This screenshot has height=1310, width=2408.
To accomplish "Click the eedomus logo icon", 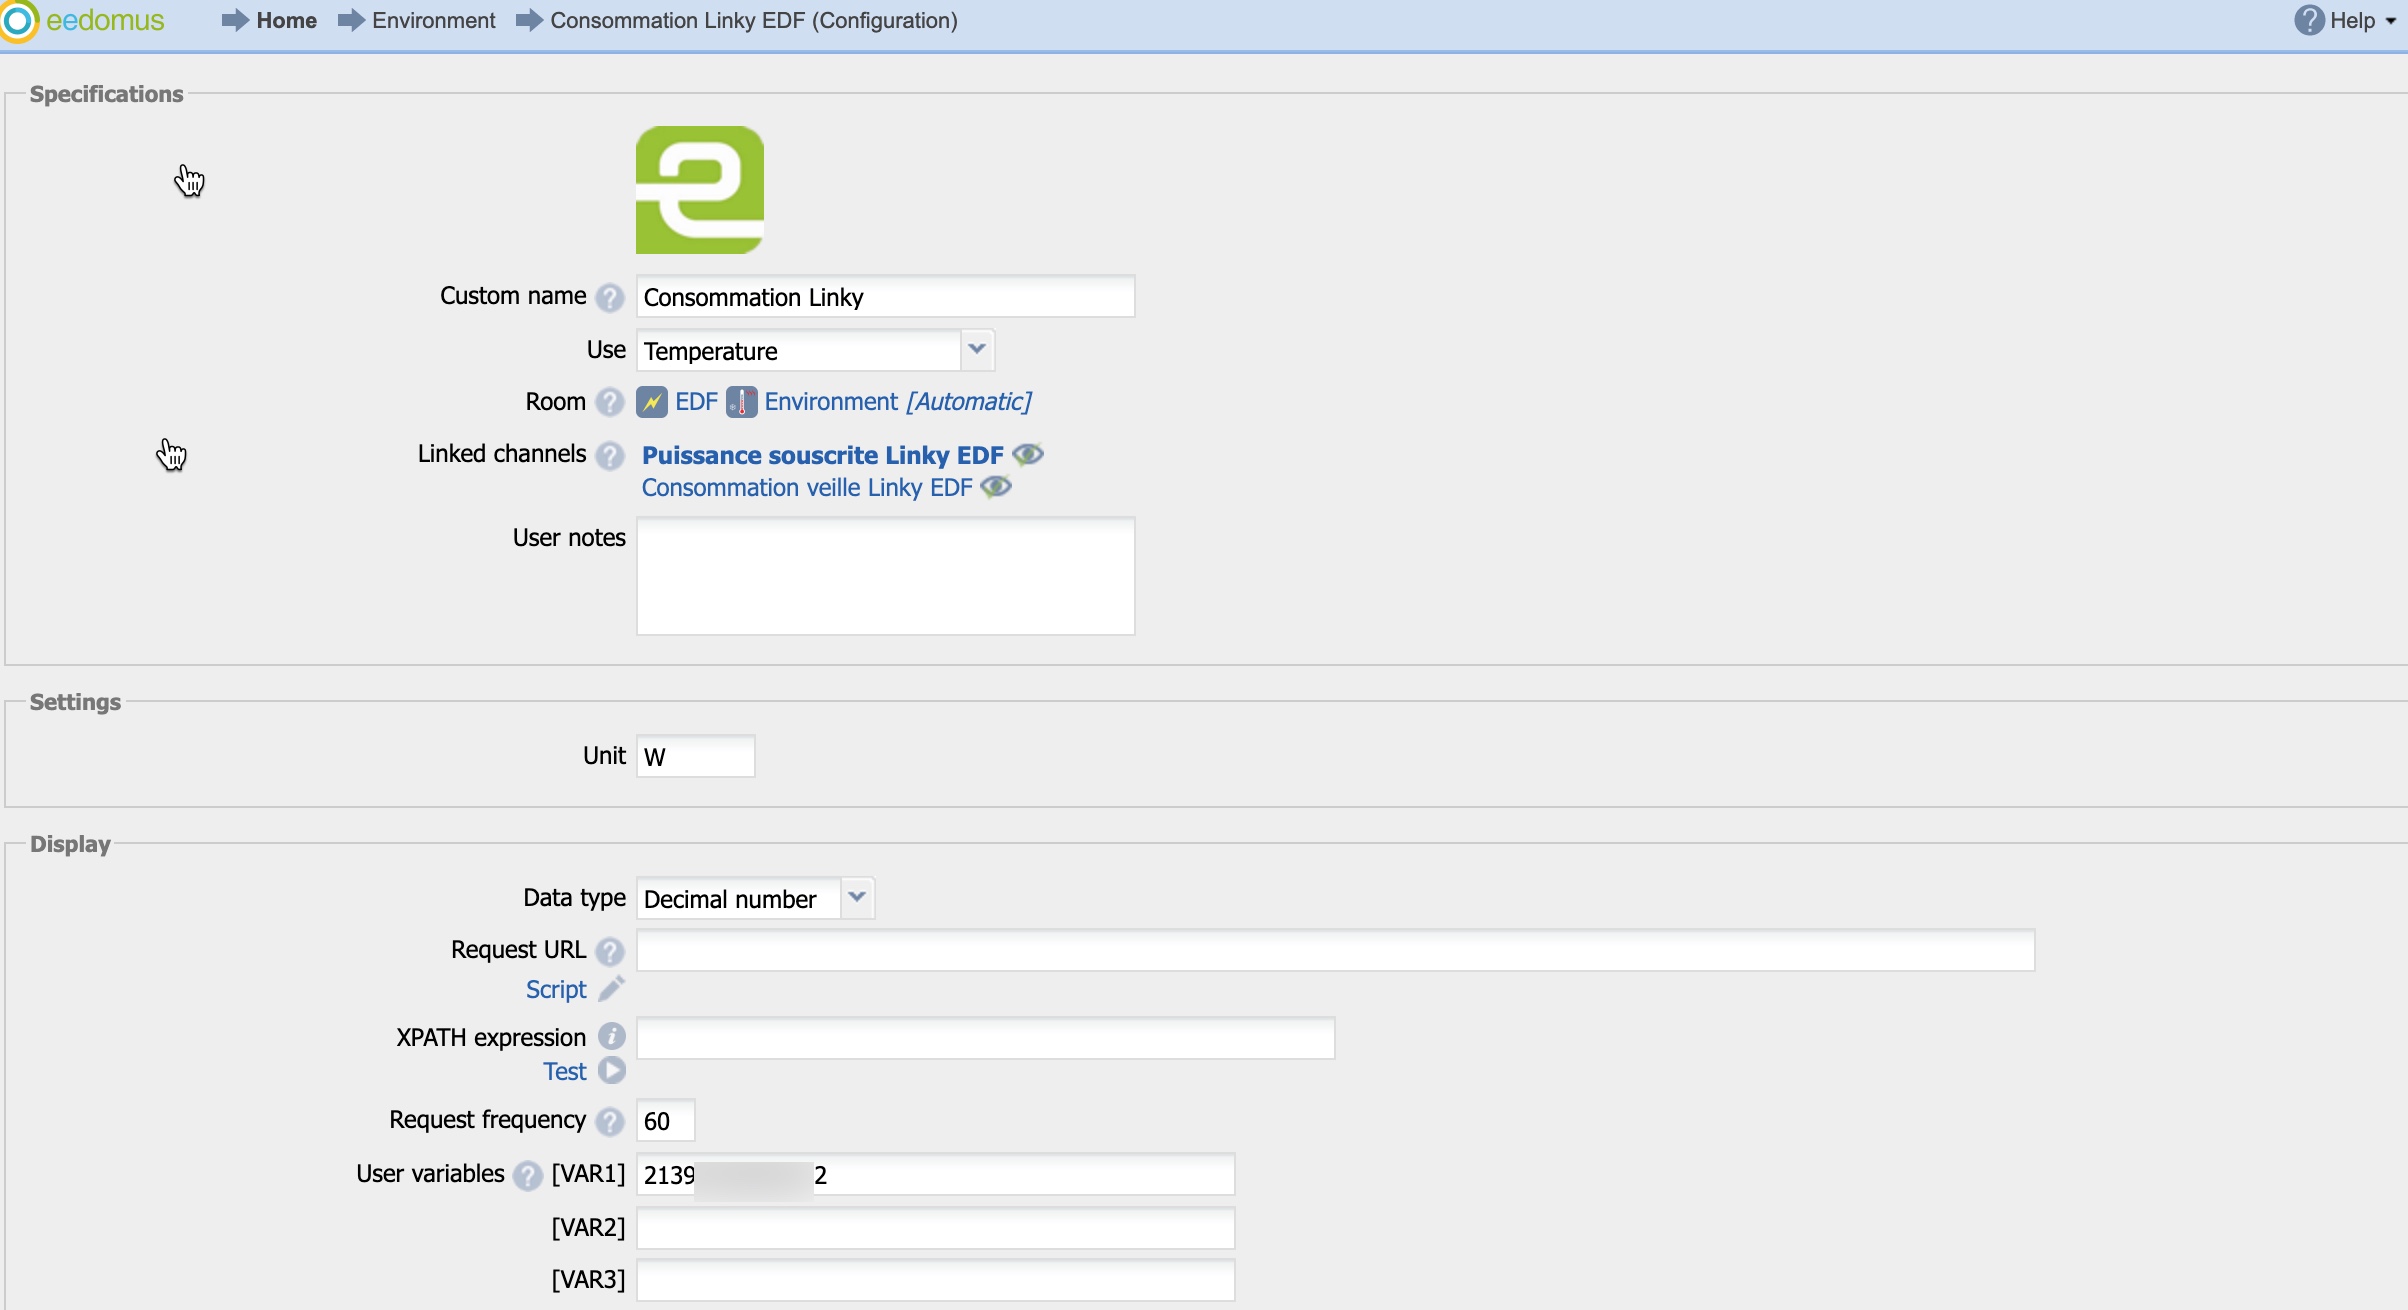I will [x=18, y=20].
